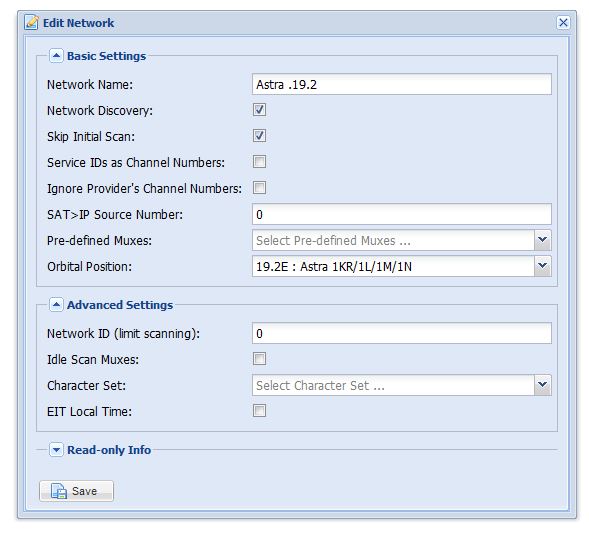589x534 pixels.
Task: Click the Edit Network pencil icon
Action: [31, 23]
